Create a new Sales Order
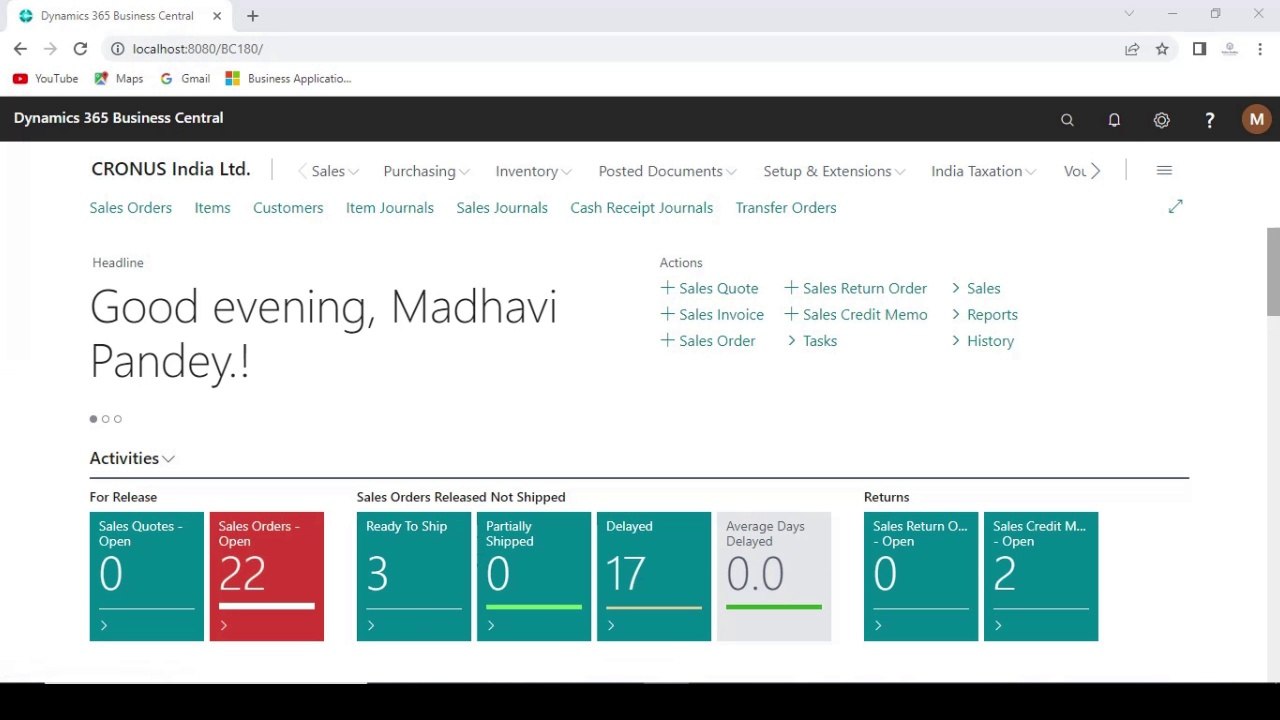 [708, 341]
